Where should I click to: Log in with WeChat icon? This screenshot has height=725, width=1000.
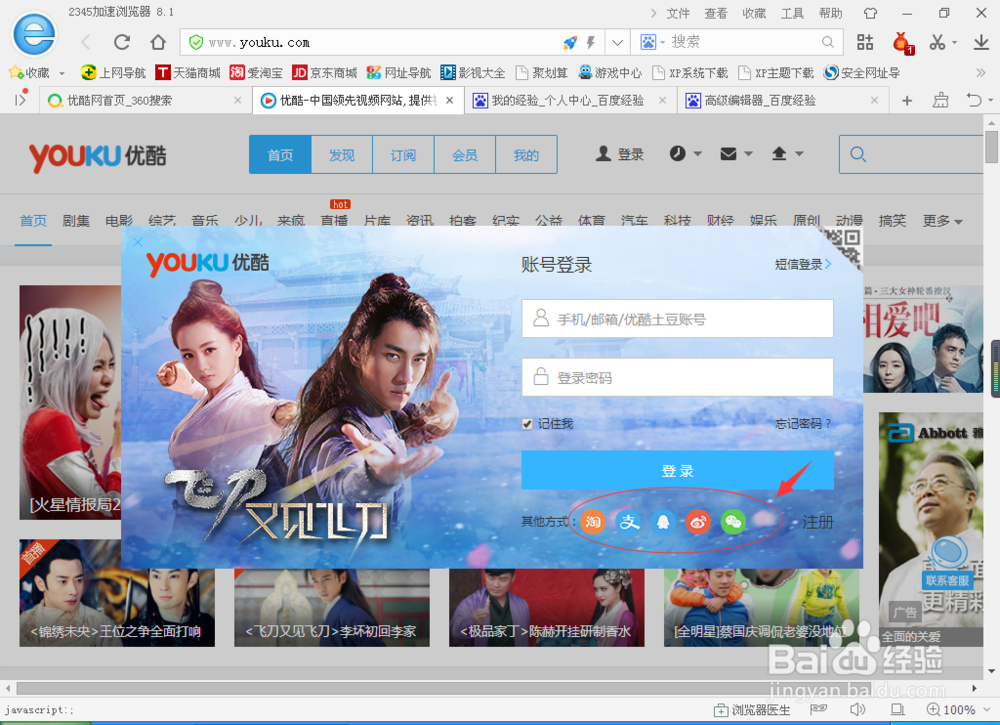click(733, 522)
